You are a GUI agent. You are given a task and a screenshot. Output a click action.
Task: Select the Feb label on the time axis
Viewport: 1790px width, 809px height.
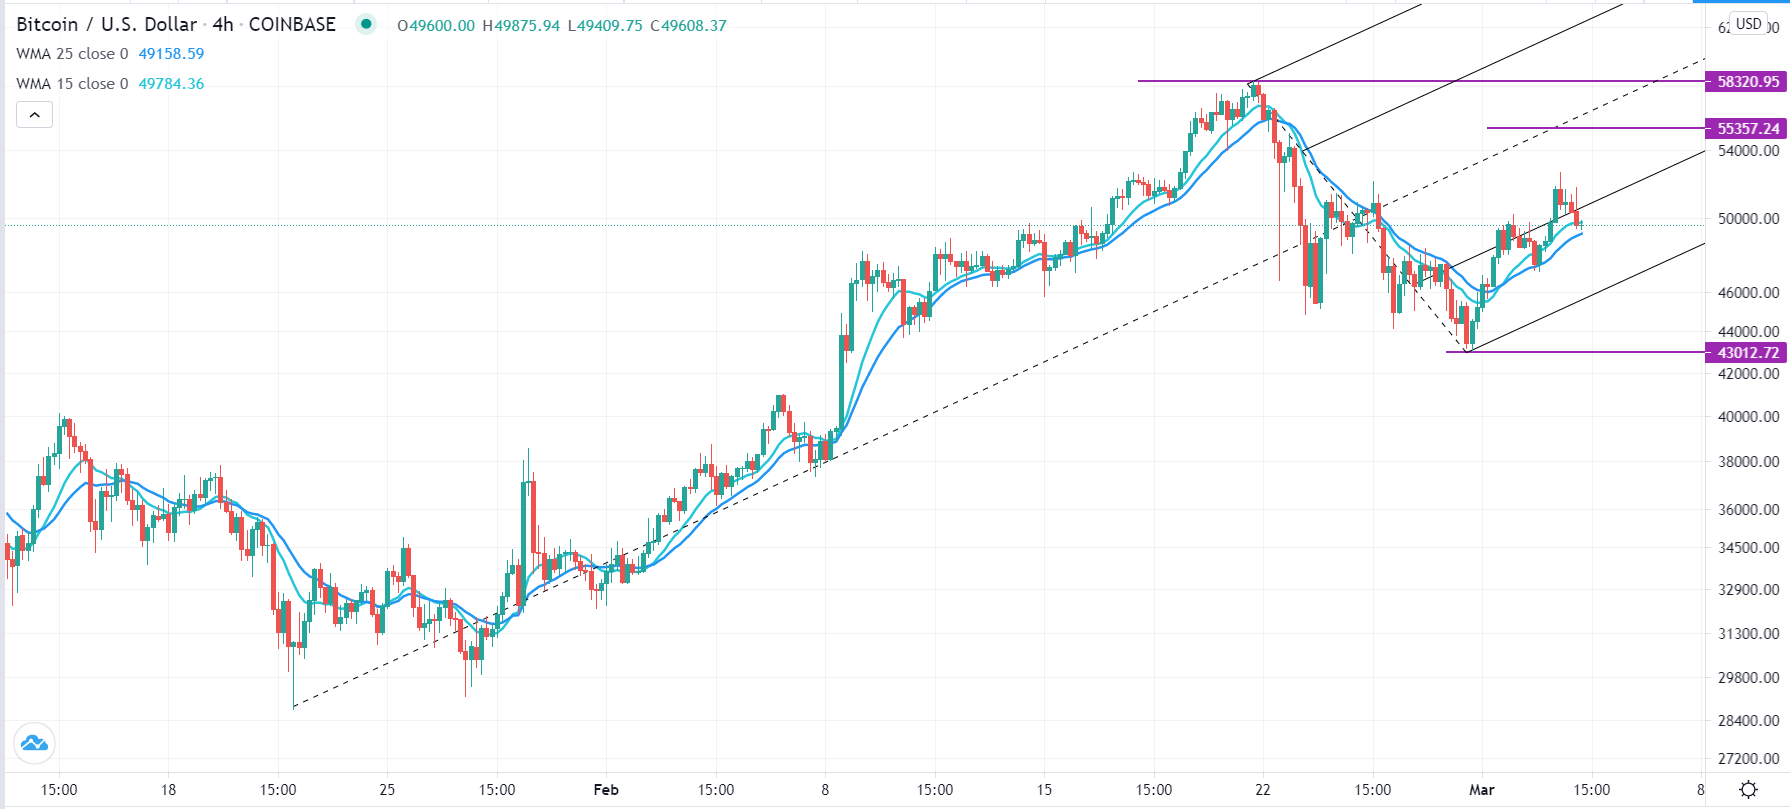[x=606, y=789]
